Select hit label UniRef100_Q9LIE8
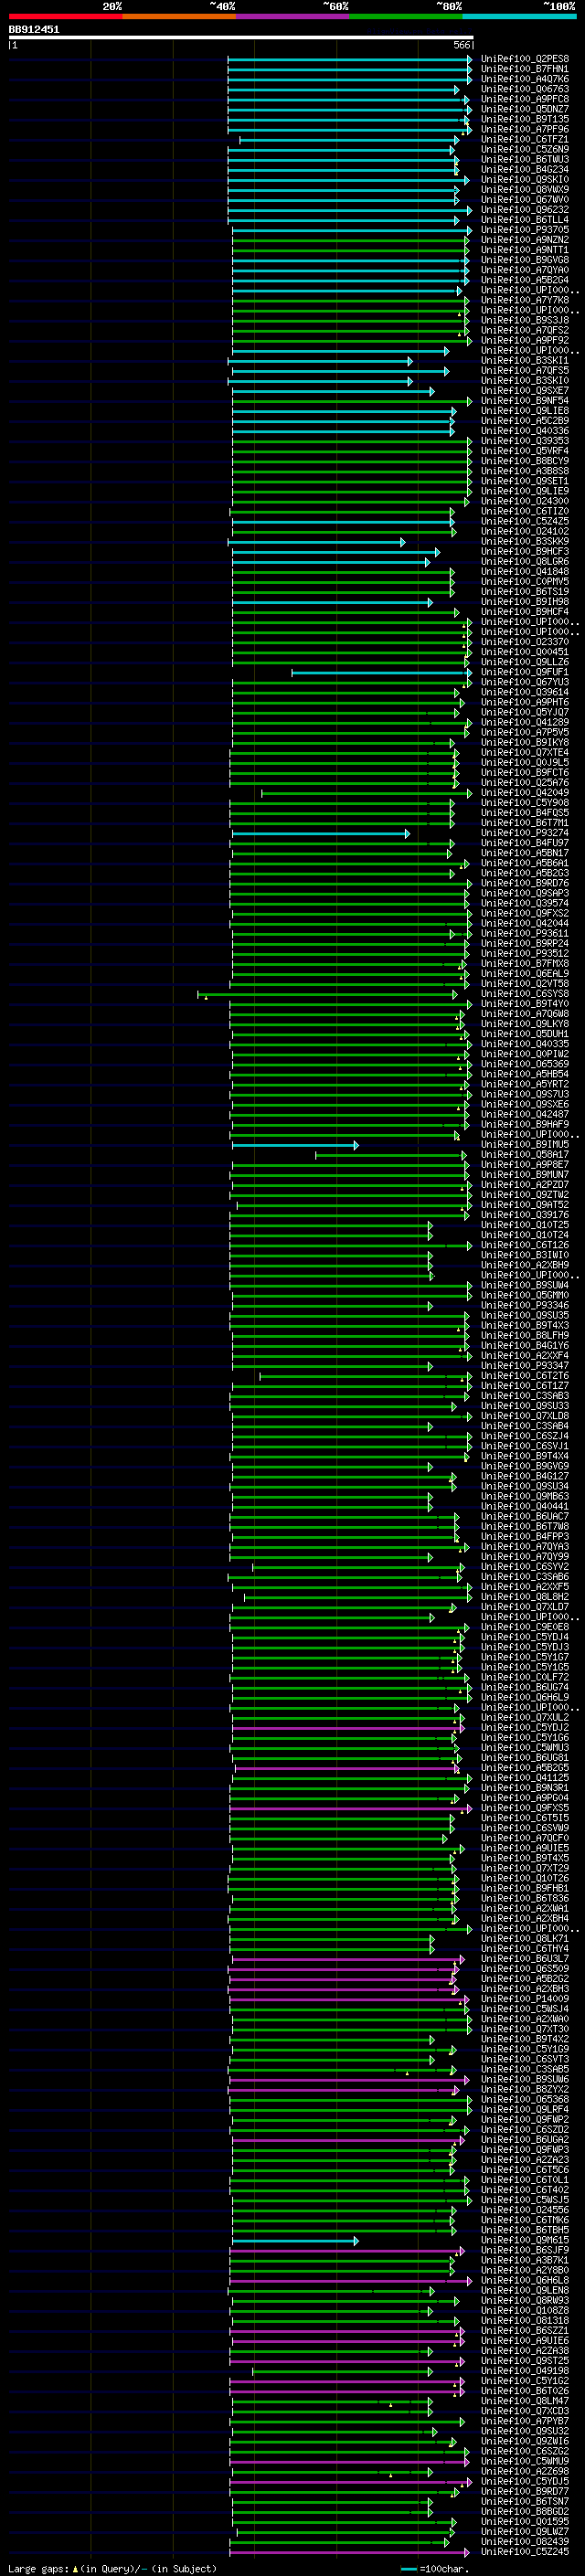Viewport: 585px width, 2576px height. coord(525,411)
